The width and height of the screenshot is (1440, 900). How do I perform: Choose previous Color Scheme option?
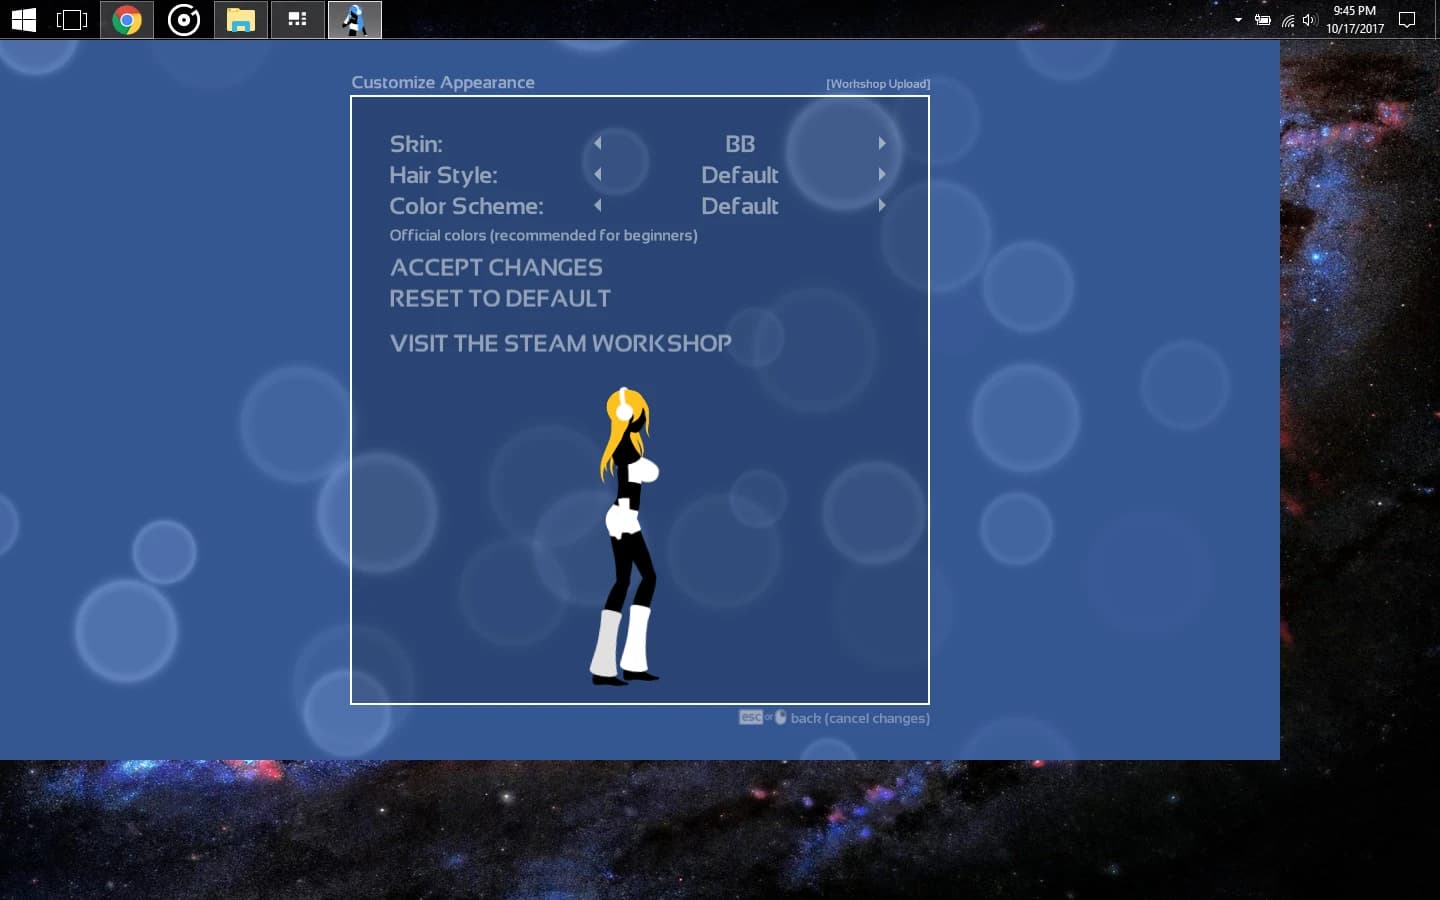tap(598, 205)
